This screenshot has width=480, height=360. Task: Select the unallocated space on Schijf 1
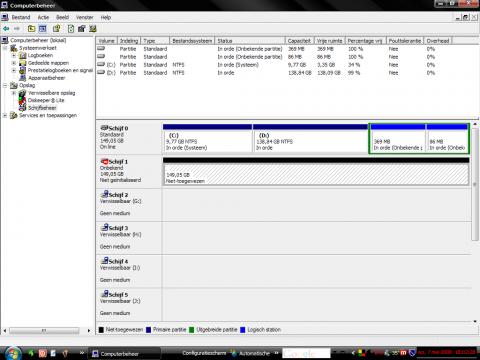(x=316, y=174)
